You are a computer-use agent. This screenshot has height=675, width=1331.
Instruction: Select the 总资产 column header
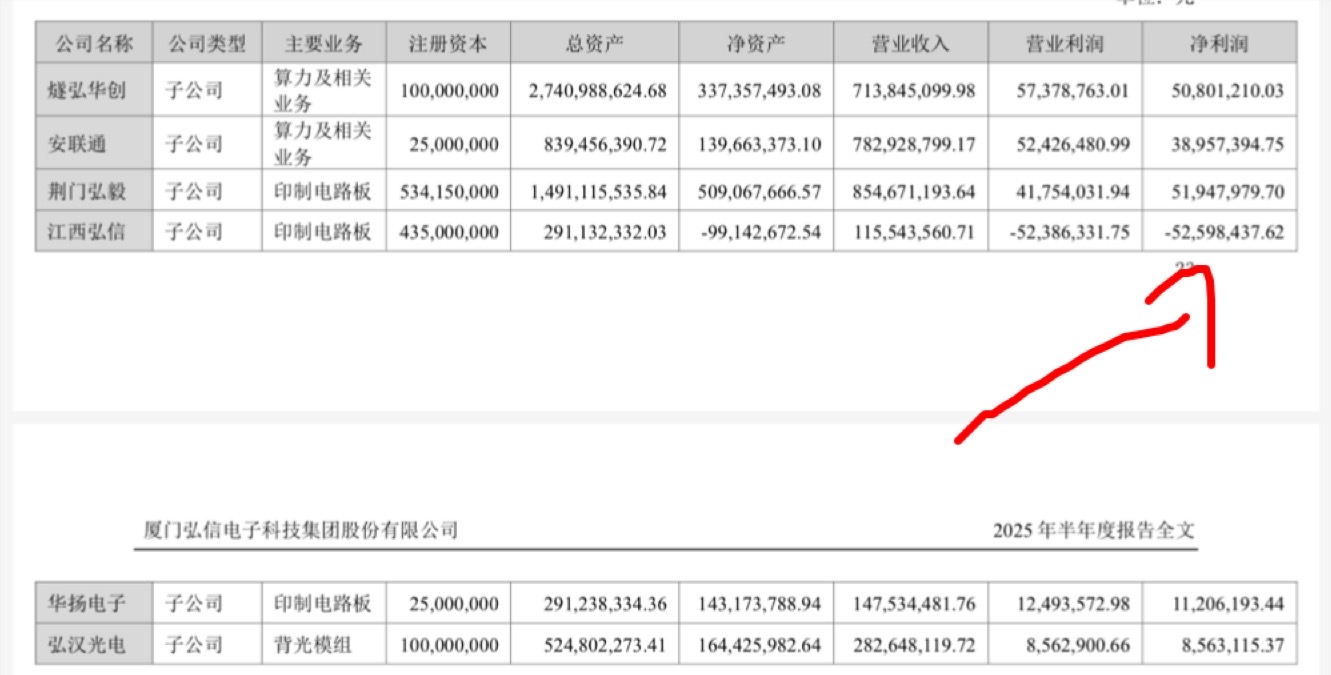click(594, 44)
